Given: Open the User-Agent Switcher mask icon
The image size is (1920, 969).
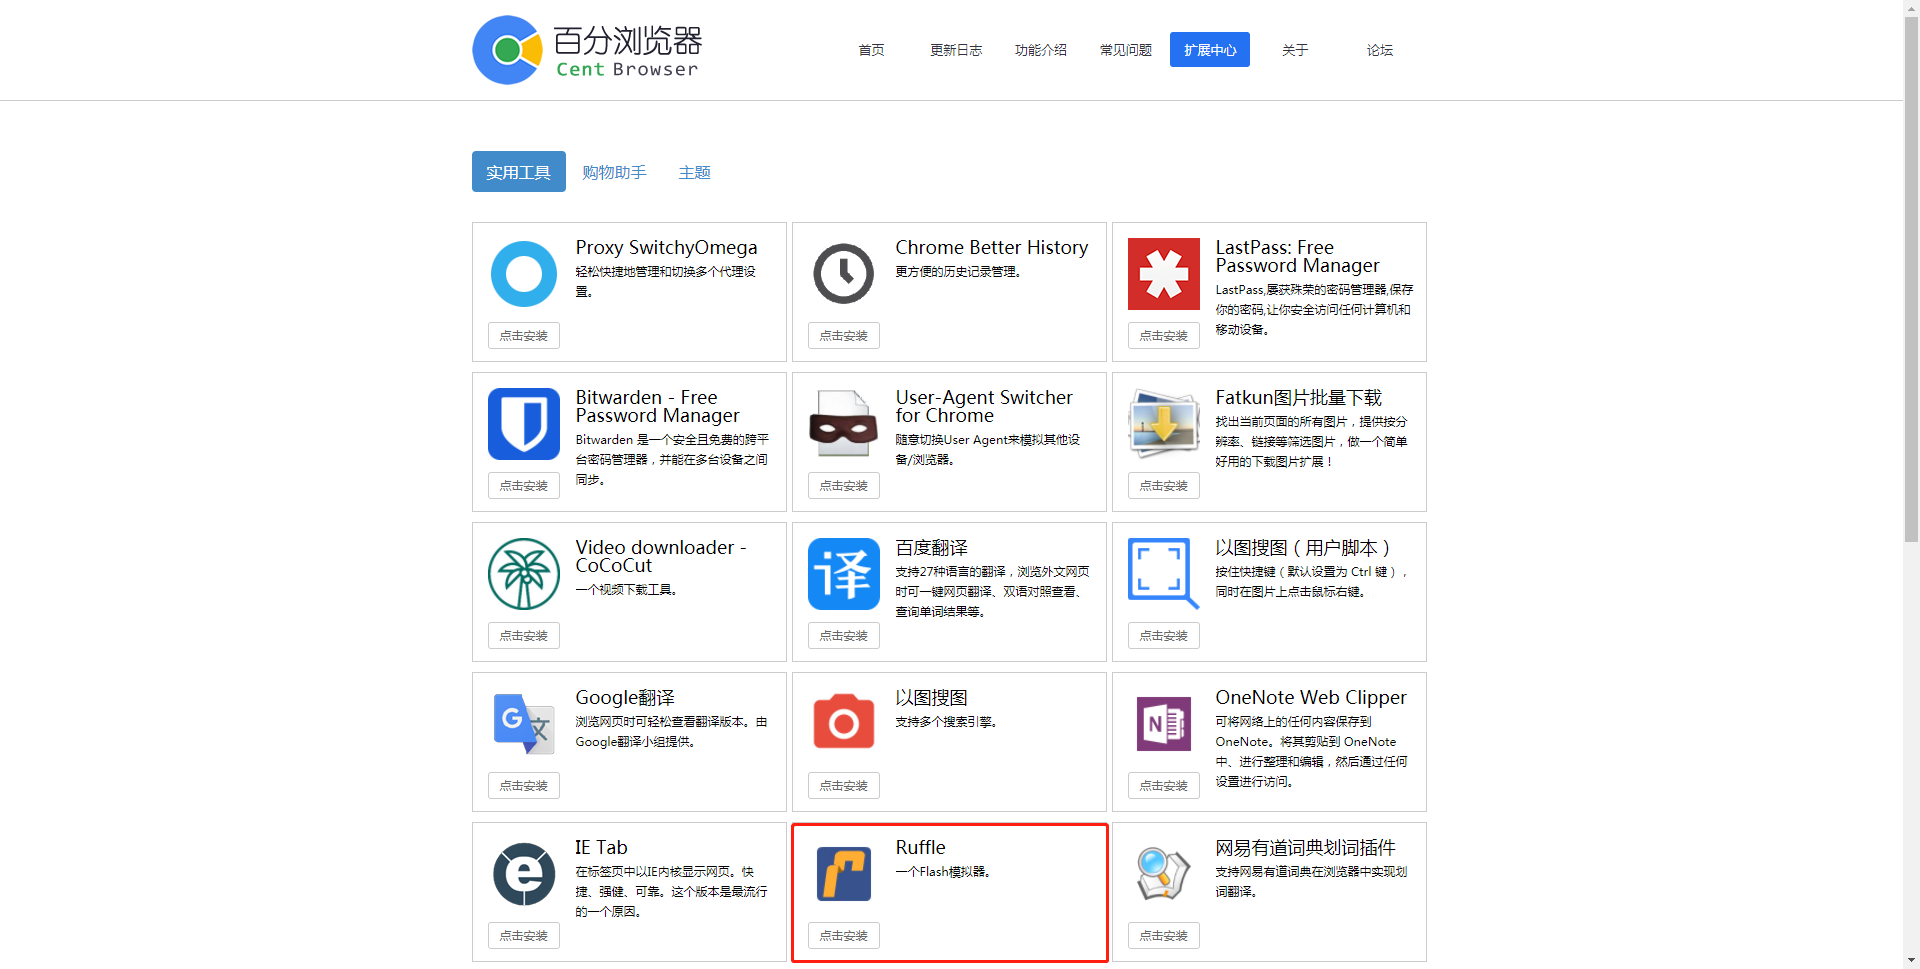Looking at the screenshot, I should 844,424.
